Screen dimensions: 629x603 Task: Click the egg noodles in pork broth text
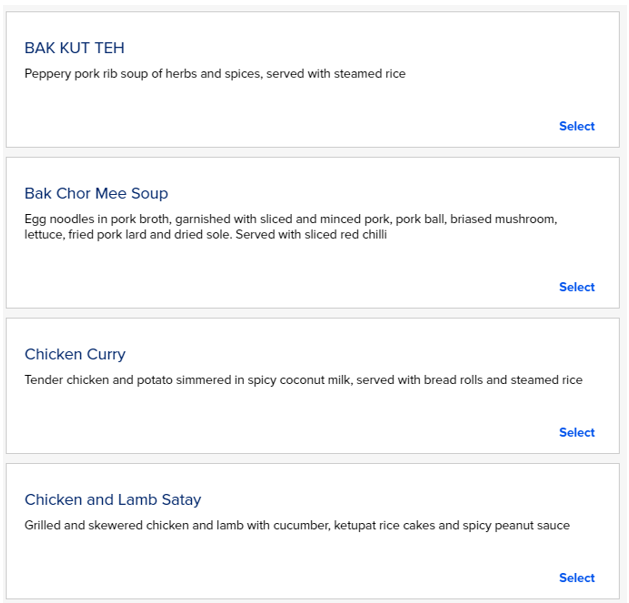[291, 219]
